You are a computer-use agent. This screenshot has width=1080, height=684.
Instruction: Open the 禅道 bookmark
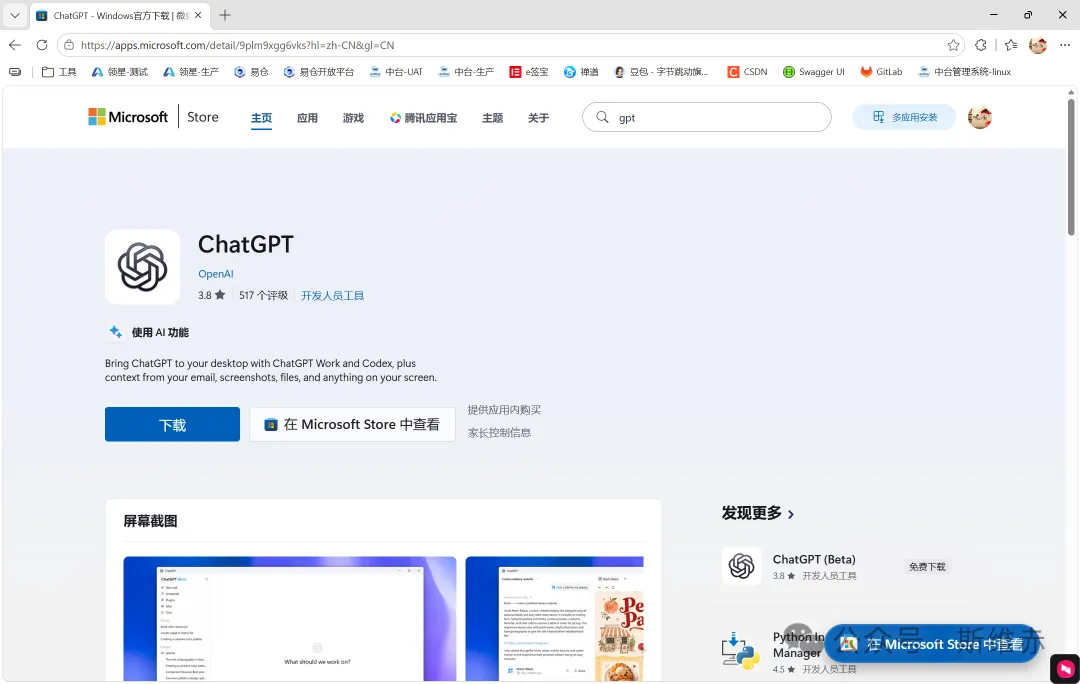(581, 72)
